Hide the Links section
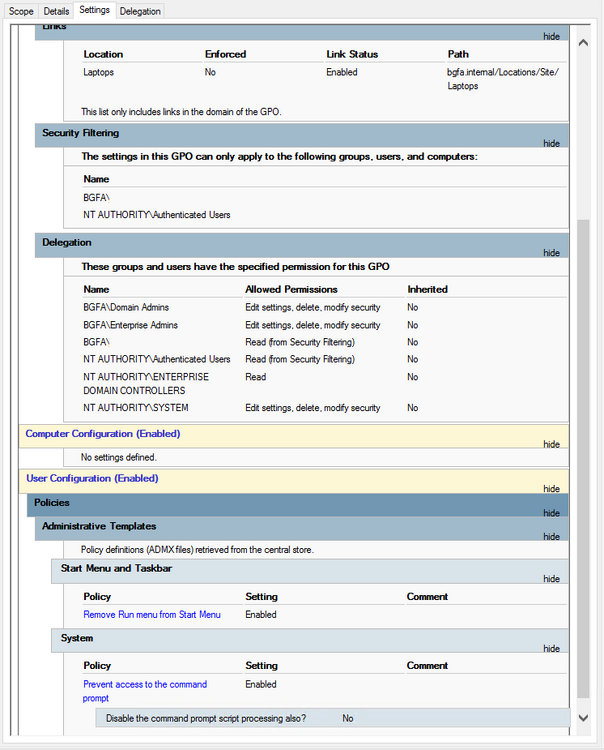Image resolution: width=604 pixels, height=750 pixels. tap(551, 36)
